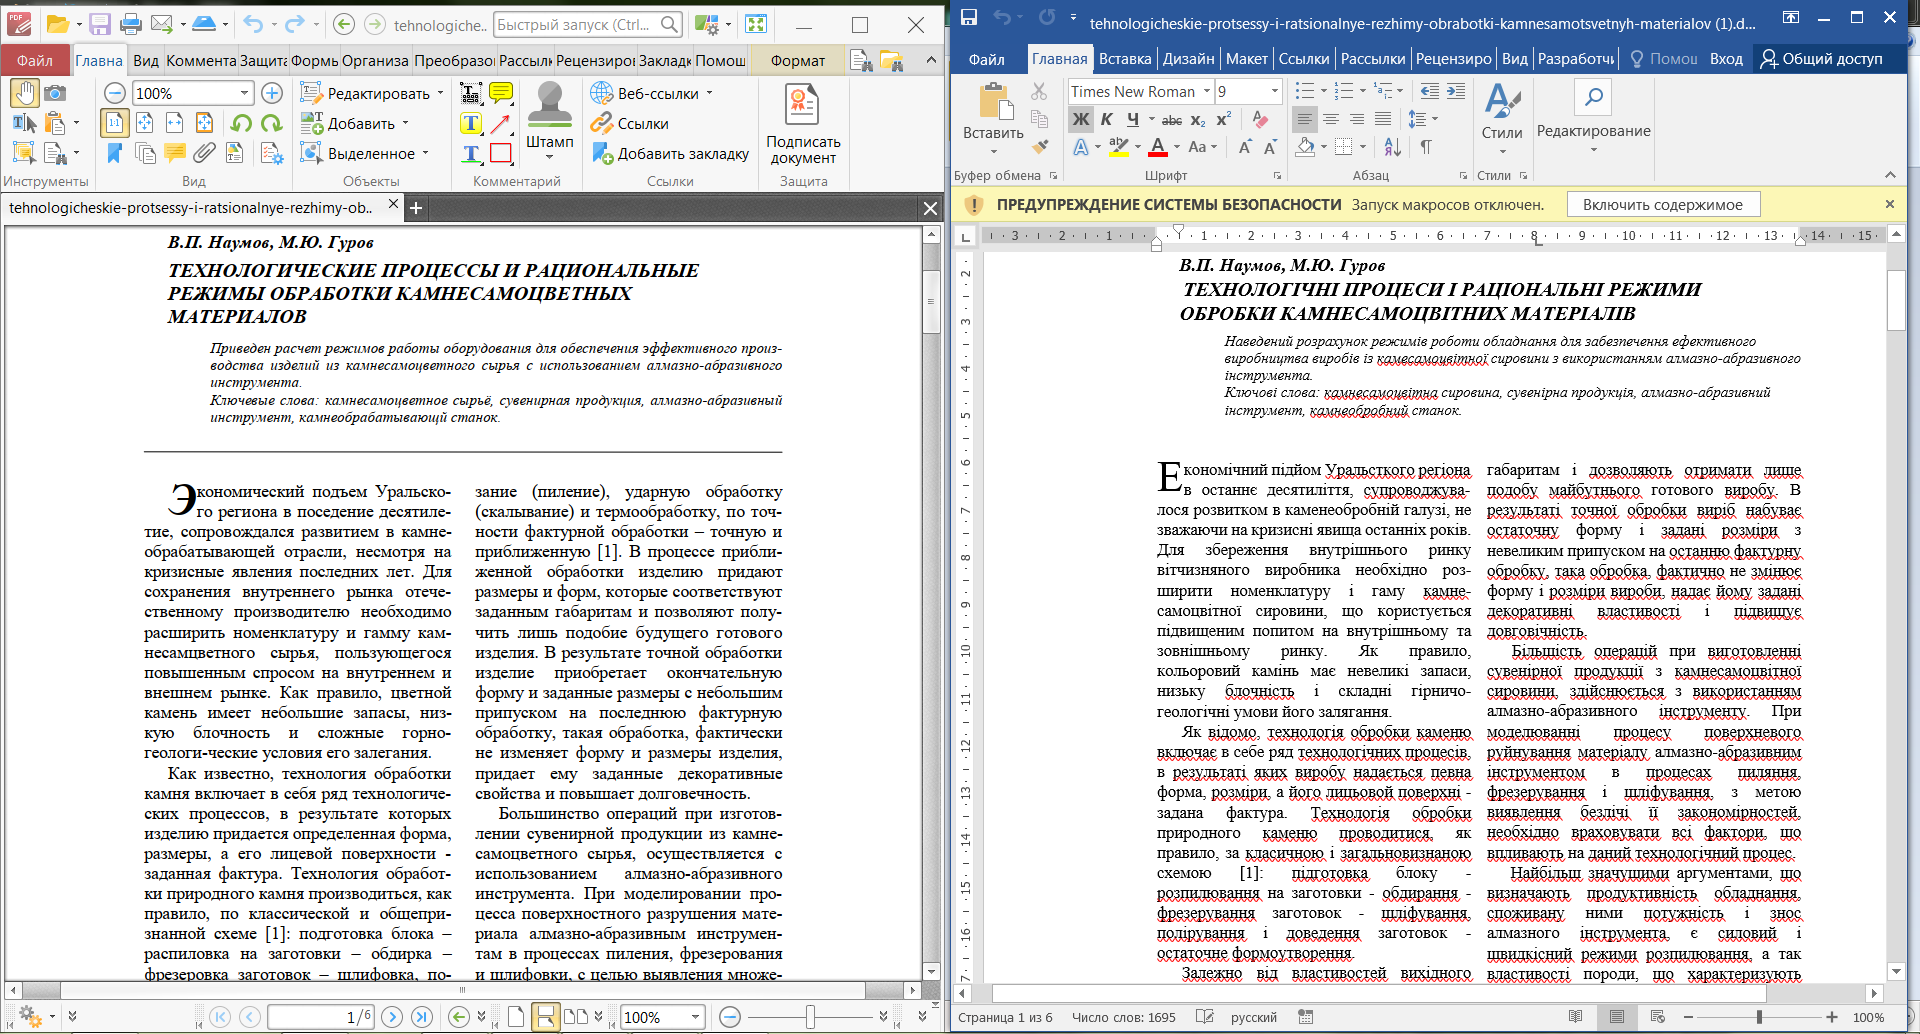The height and width of the screenshot is (1034, 1920).
Task: Click the Быстрый запуск search field
Action: pyautogui.click(x=588, y=24)
